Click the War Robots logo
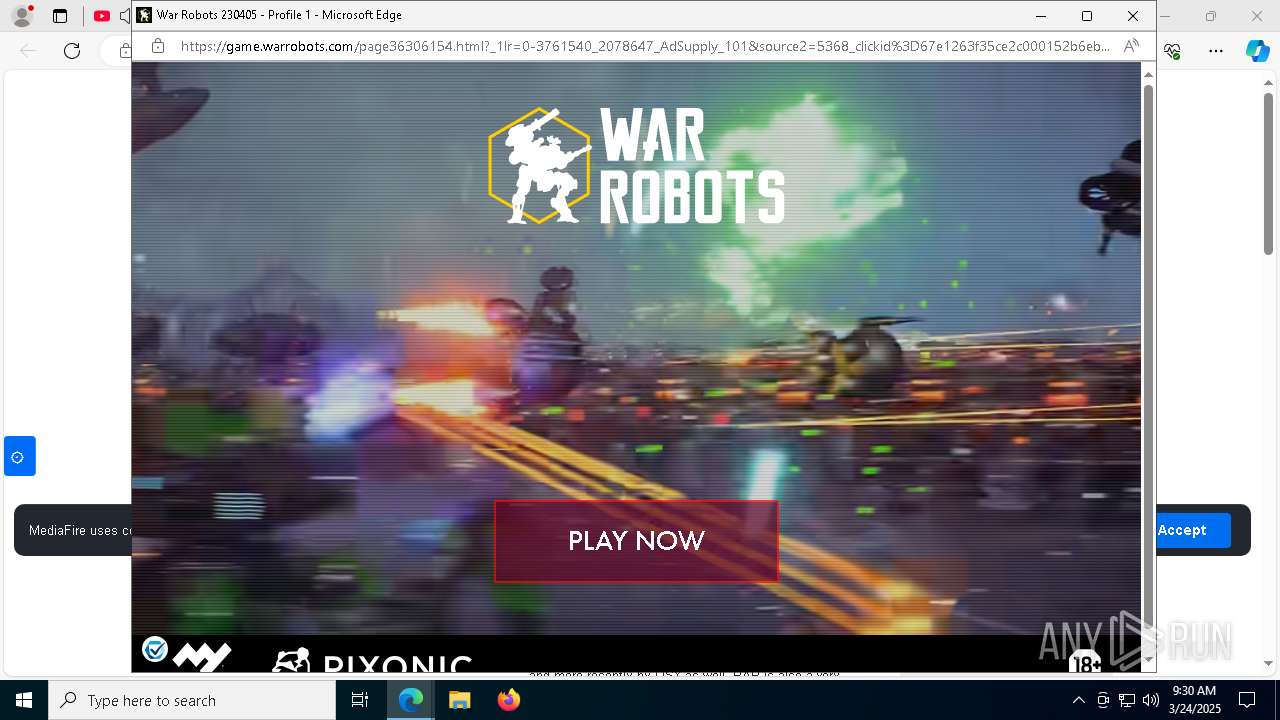This screenshot has width=1280, height=720. click(x=636, y=165)
